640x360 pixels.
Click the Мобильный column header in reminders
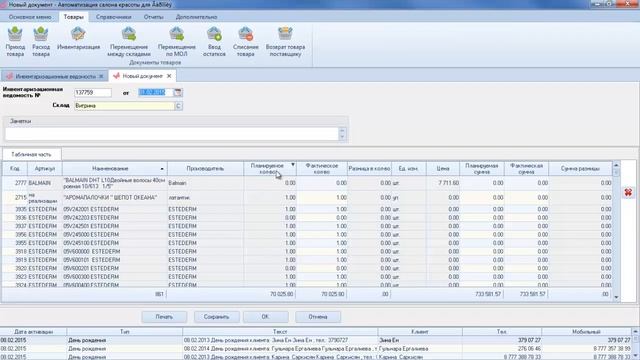tap(586, 332)
